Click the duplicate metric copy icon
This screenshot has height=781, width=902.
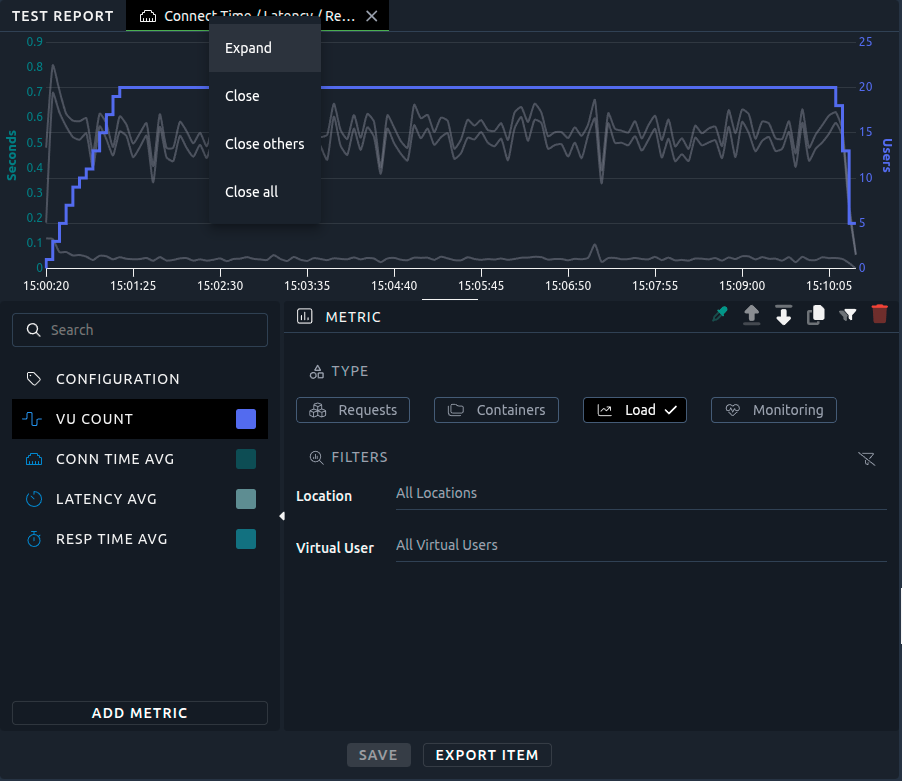816,315
